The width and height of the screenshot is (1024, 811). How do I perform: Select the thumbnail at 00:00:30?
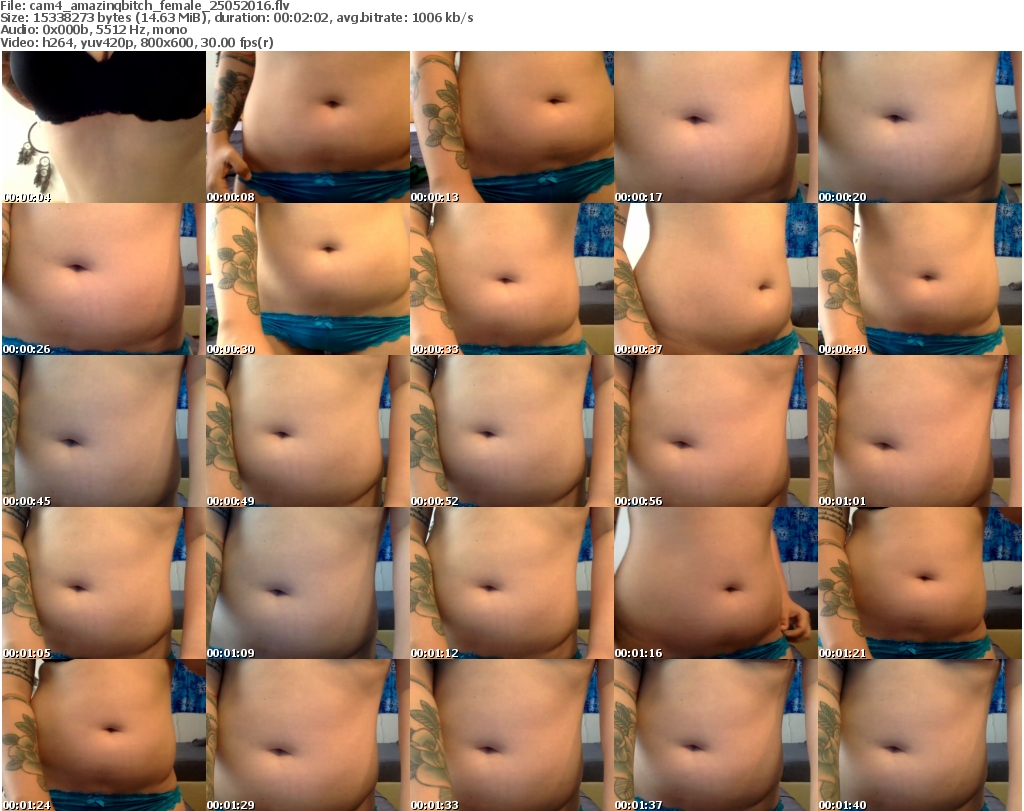(308, 279)
